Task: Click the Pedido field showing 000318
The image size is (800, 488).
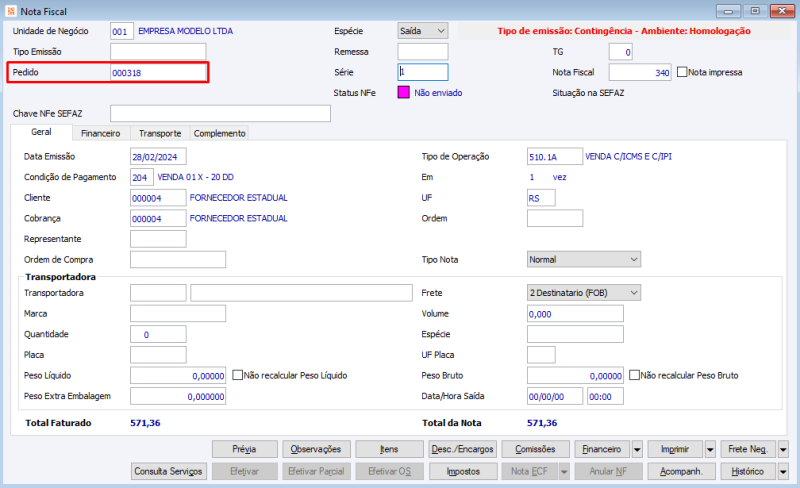Action: pos(158,72)
